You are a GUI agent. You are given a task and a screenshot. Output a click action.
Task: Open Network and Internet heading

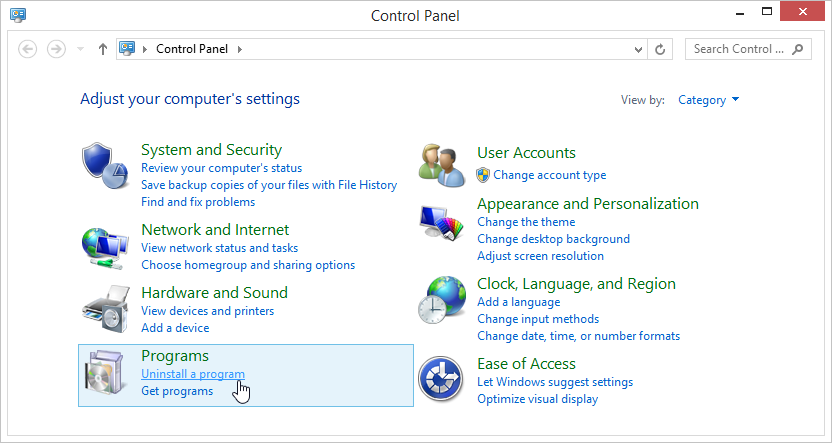click(x=215, y=230)
